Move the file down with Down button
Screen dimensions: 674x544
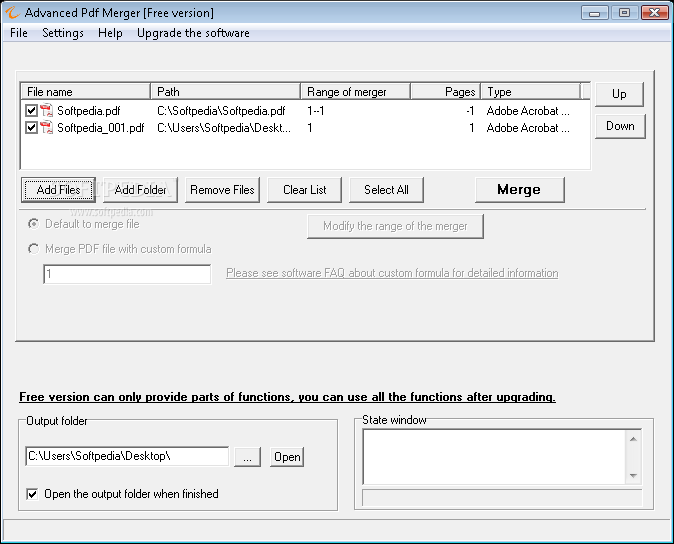tap(620, 126)
